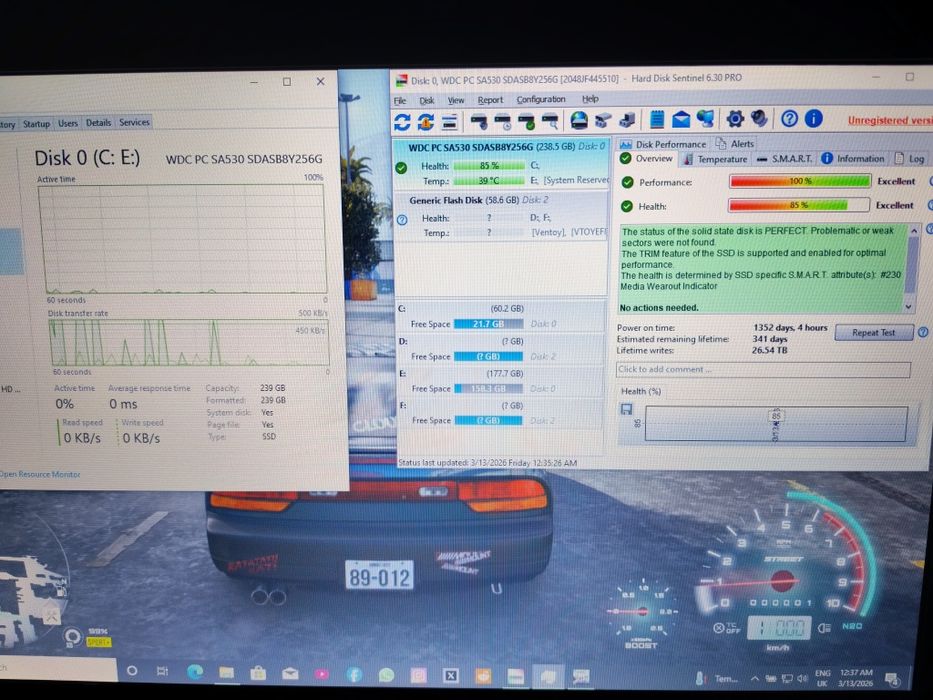
Task: Click the network computers globe icon
Action: 705,119
